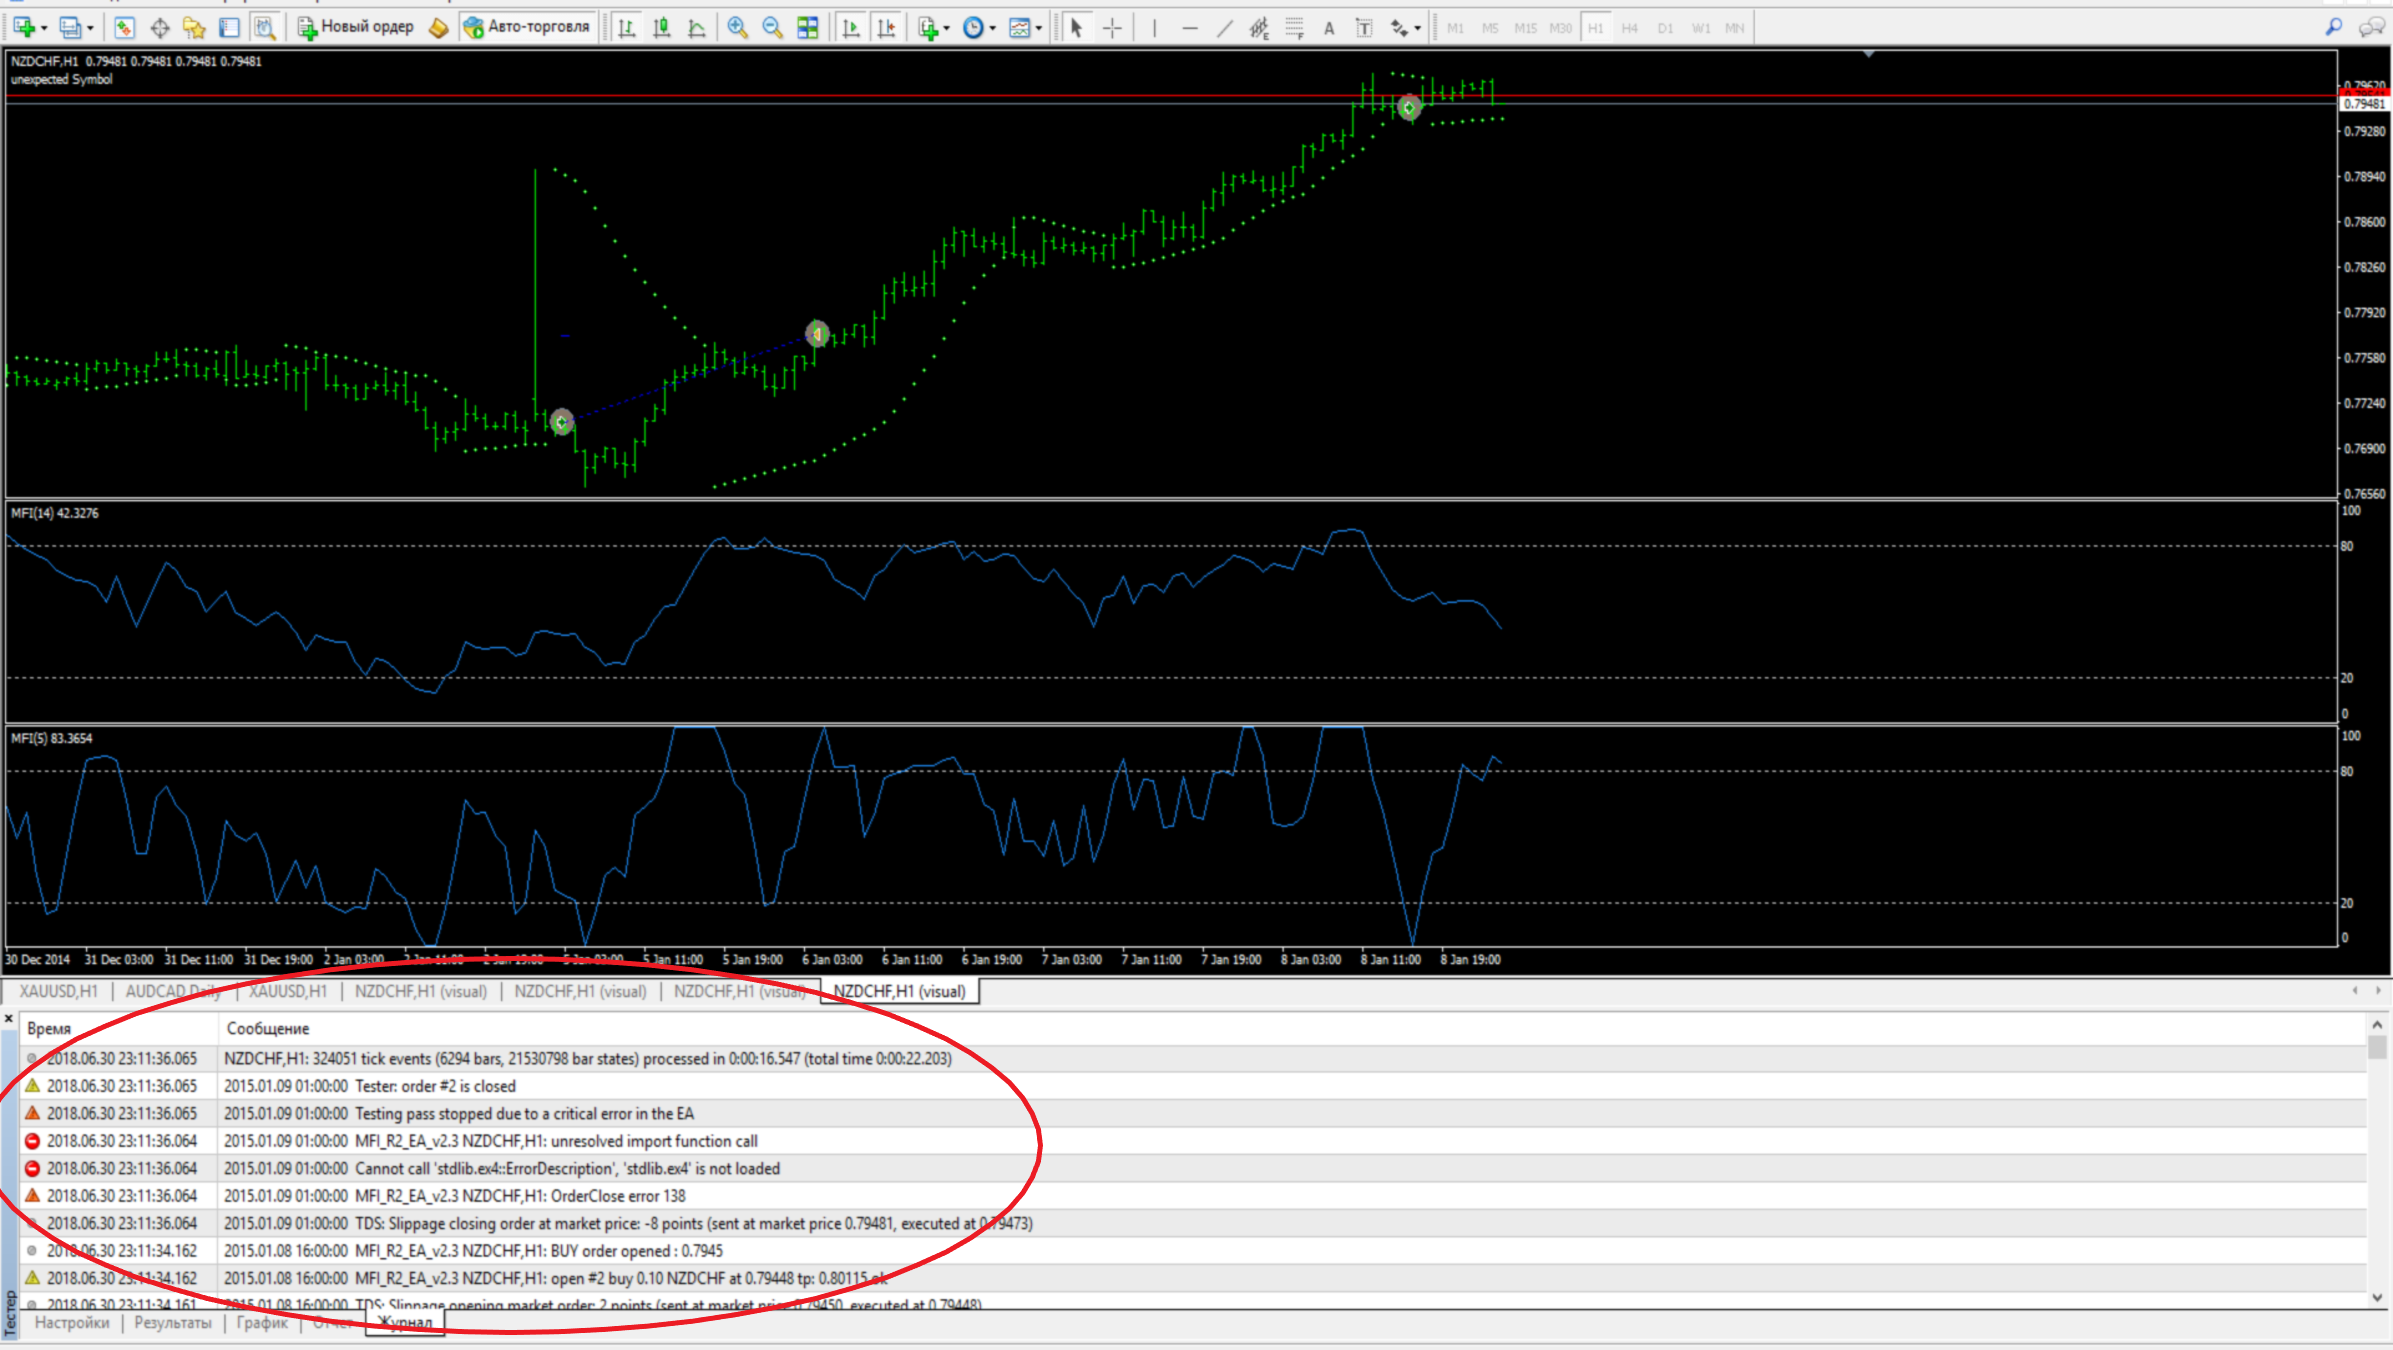
Task: Open the XAUUSD,H1 chart tab
Action: click(59, 991)
